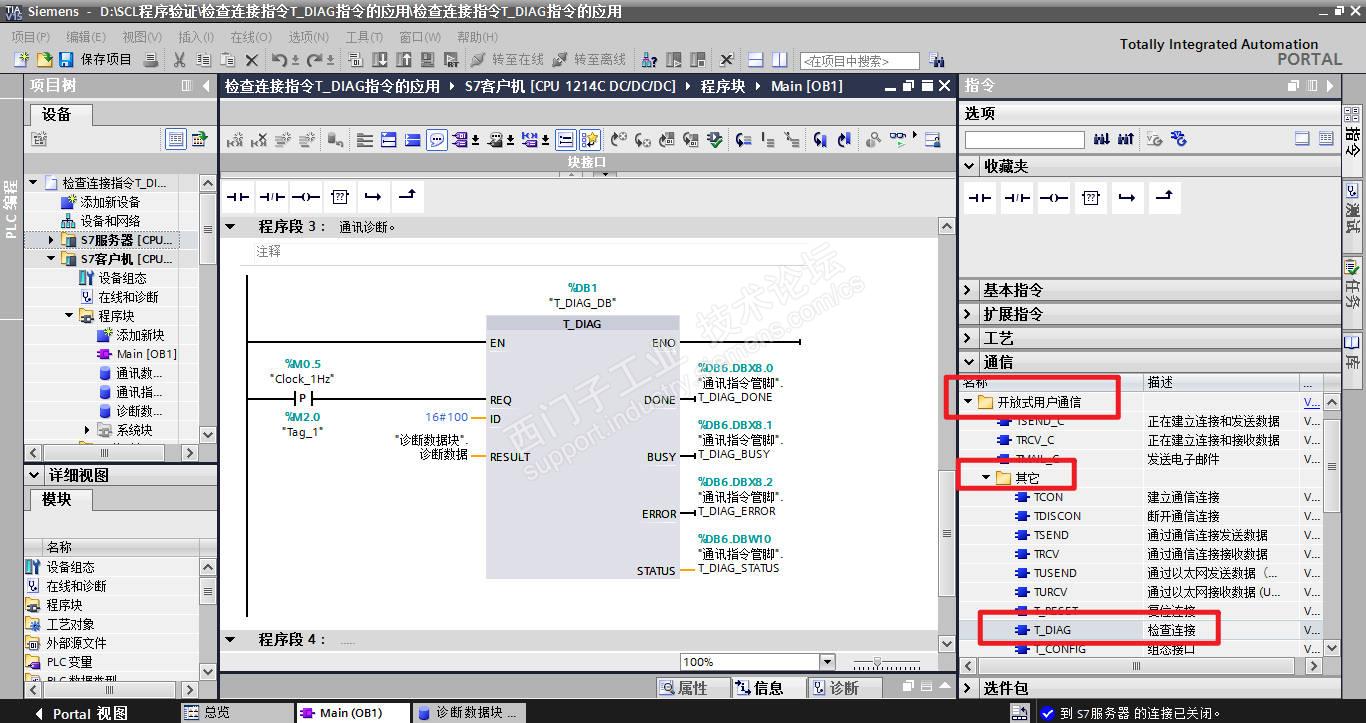Viewport: 1366px width, 723px height.
Task: Click the network comments speech-bubble icon
Action: [x=436, y=140]
